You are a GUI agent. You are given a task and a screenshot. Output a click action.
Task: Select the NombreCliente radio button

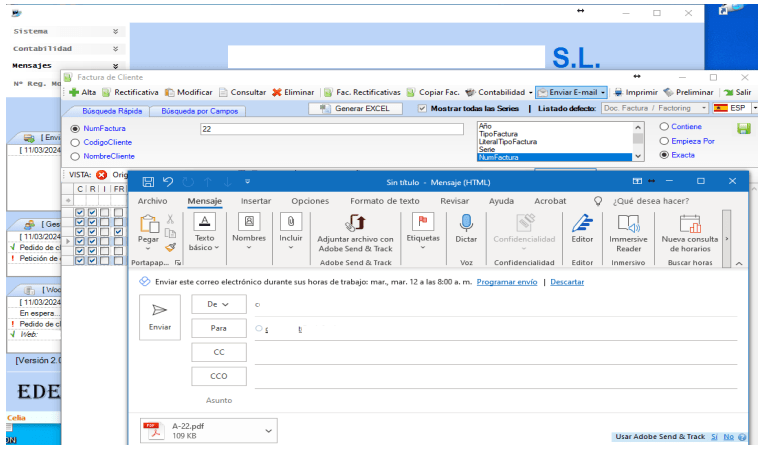pos(75,156)
